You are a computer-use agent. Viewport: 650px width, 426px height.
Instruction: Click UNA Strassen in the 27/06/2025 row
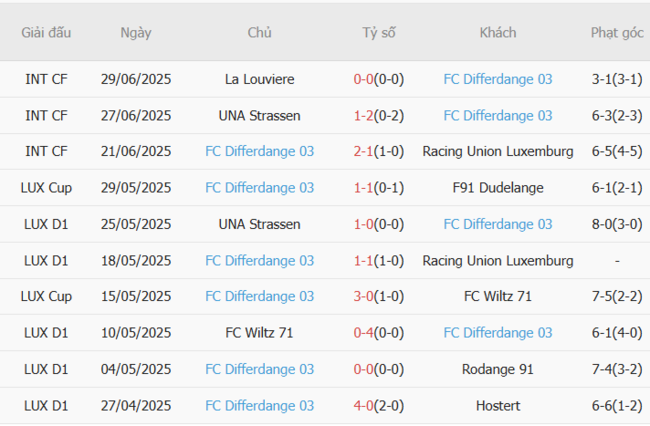[259, 115]
